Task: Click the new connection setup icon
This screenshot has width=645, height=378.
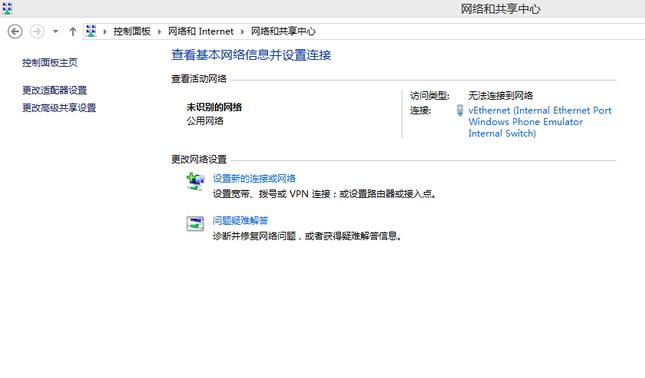Action: coord(195,181)
